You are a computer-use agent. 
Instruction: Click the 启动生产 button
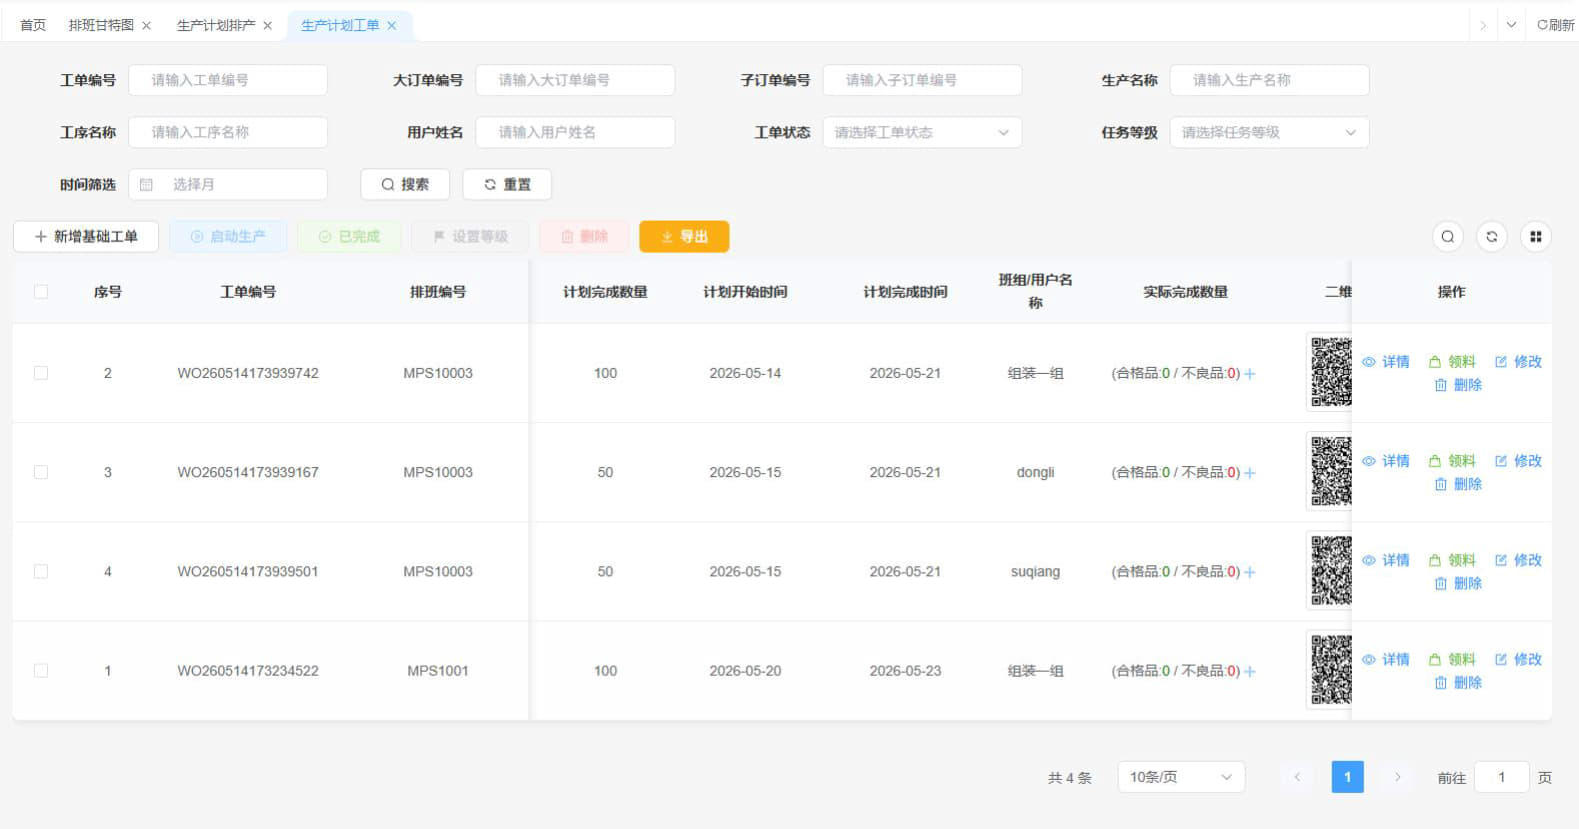tap(228, 237)
